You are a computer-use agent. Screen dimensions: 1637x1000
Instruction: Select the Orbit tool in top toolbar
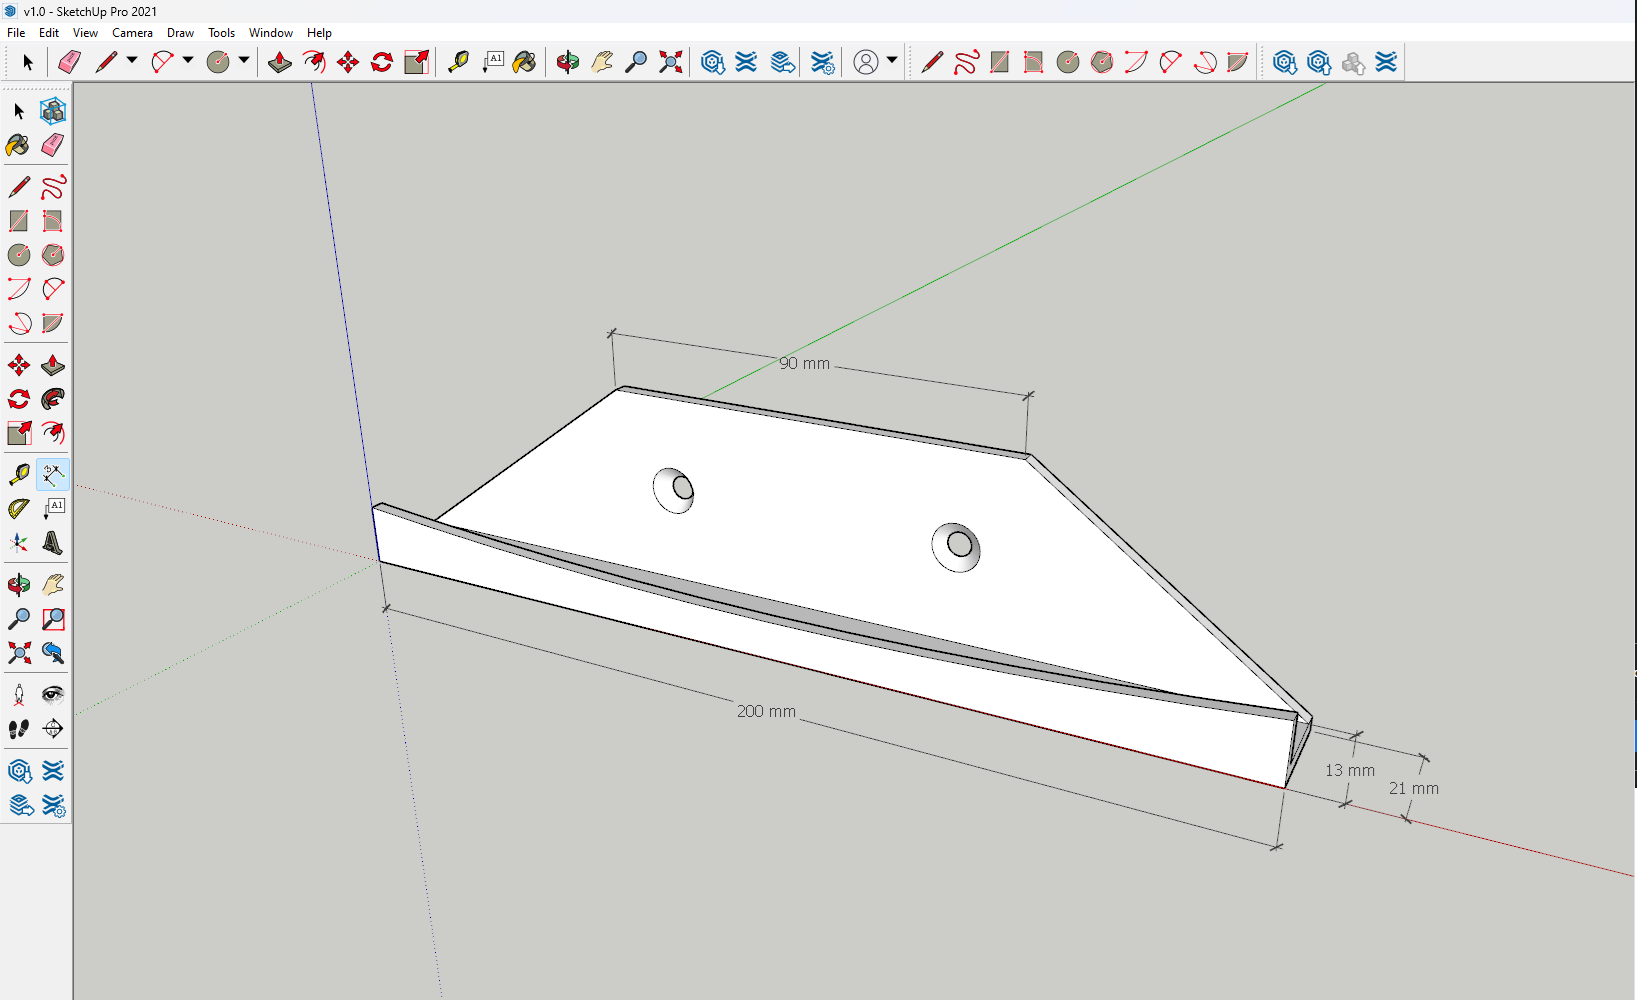[x=567, y=62]
